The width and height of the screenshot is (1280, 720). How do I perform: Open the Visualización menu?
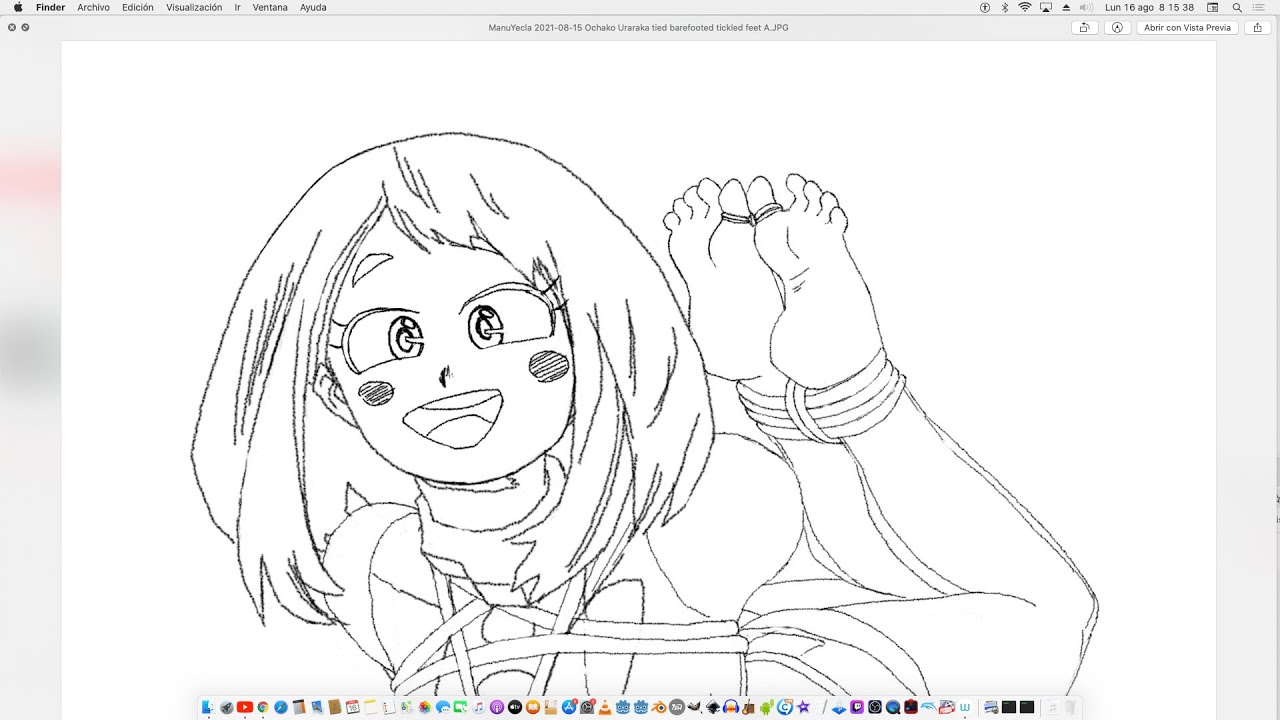[x=194, y=7]
